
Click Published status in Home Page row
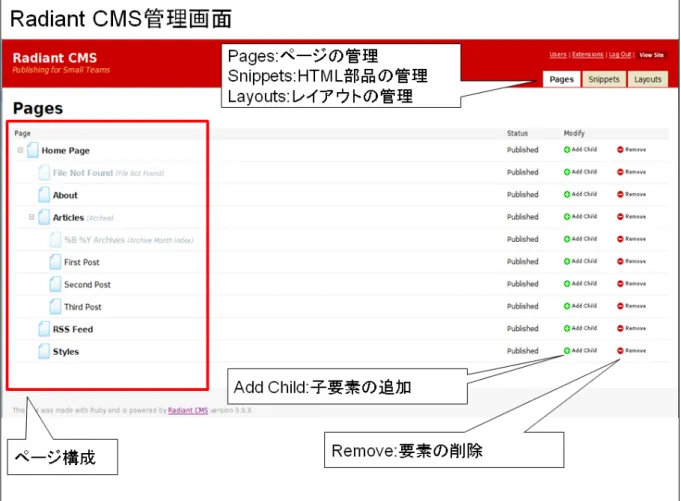click(x=522, y=150)
